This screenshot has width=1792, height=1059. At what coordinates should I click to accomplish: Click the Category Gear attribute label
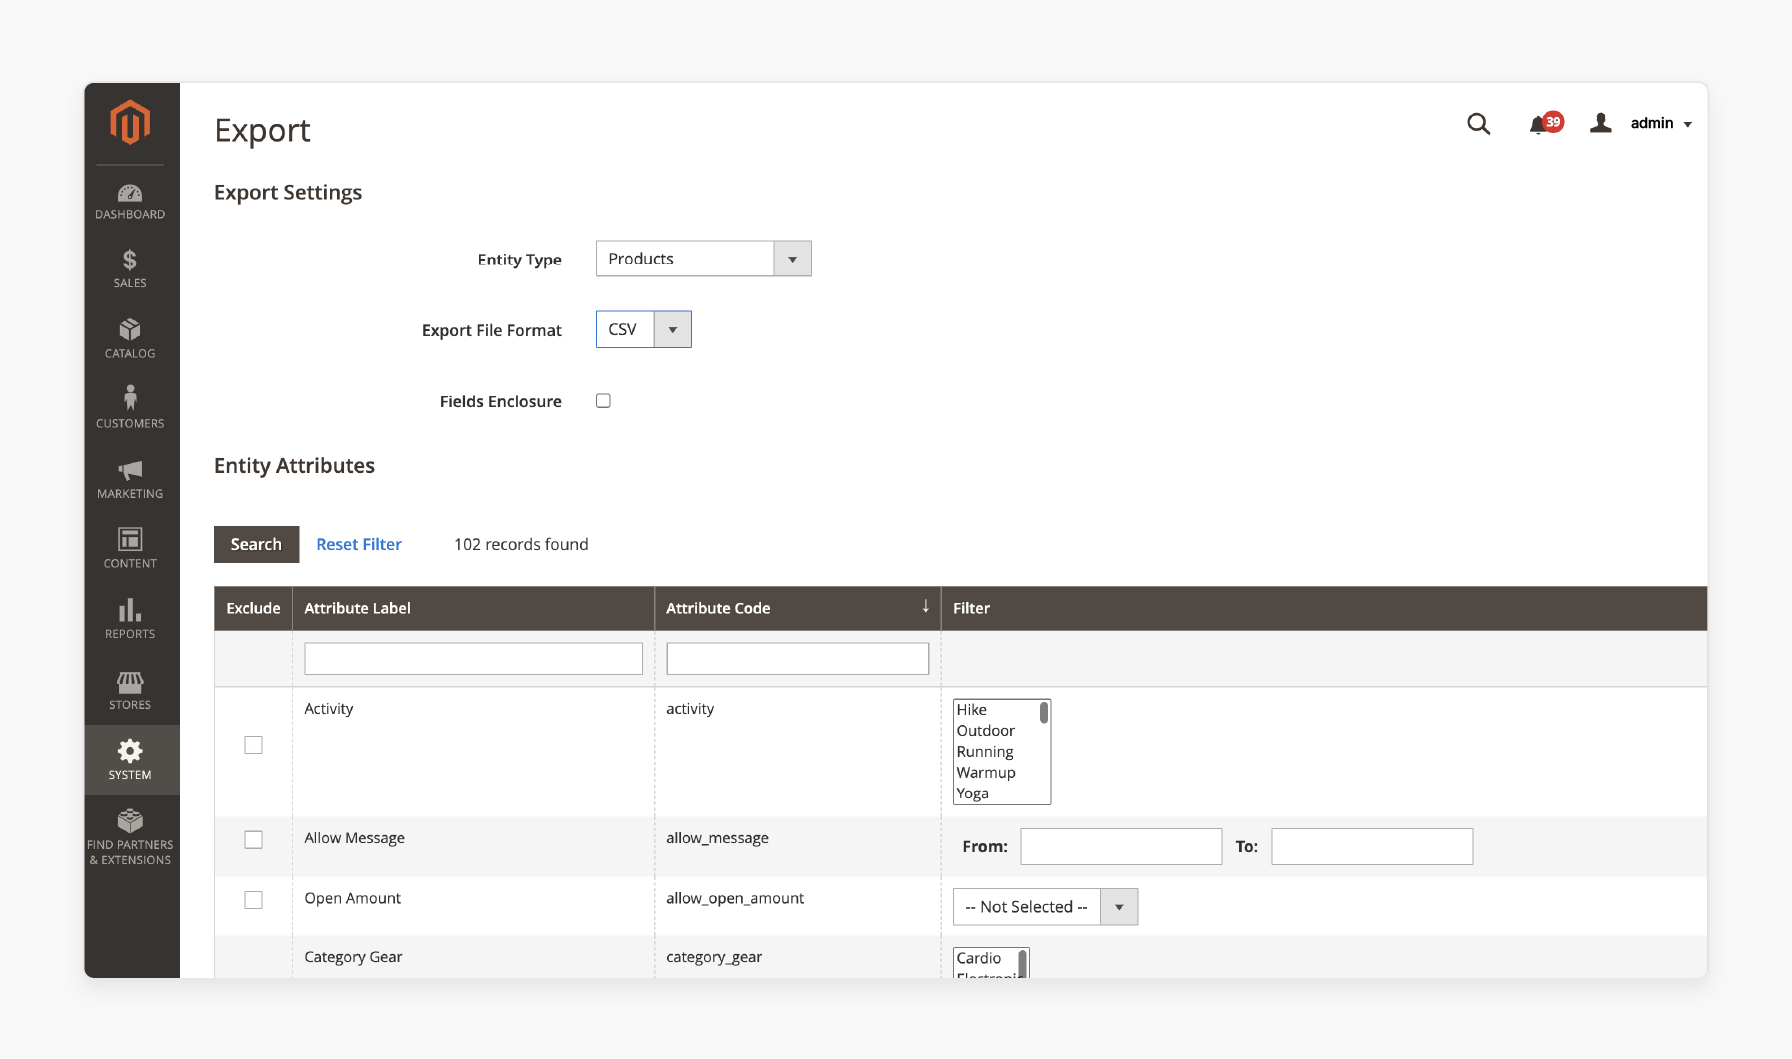click(x=353, y=957)
